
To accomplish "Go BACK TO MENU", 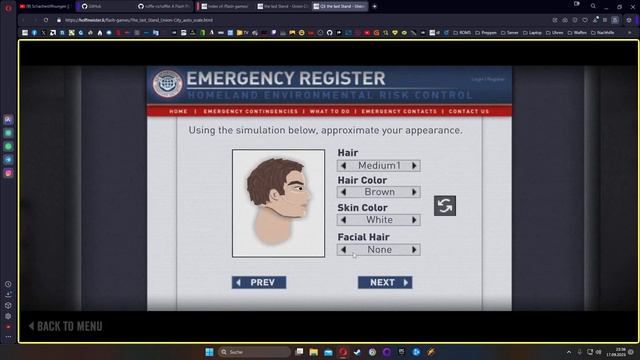I will pyautogui.click(x=65, y=326).
